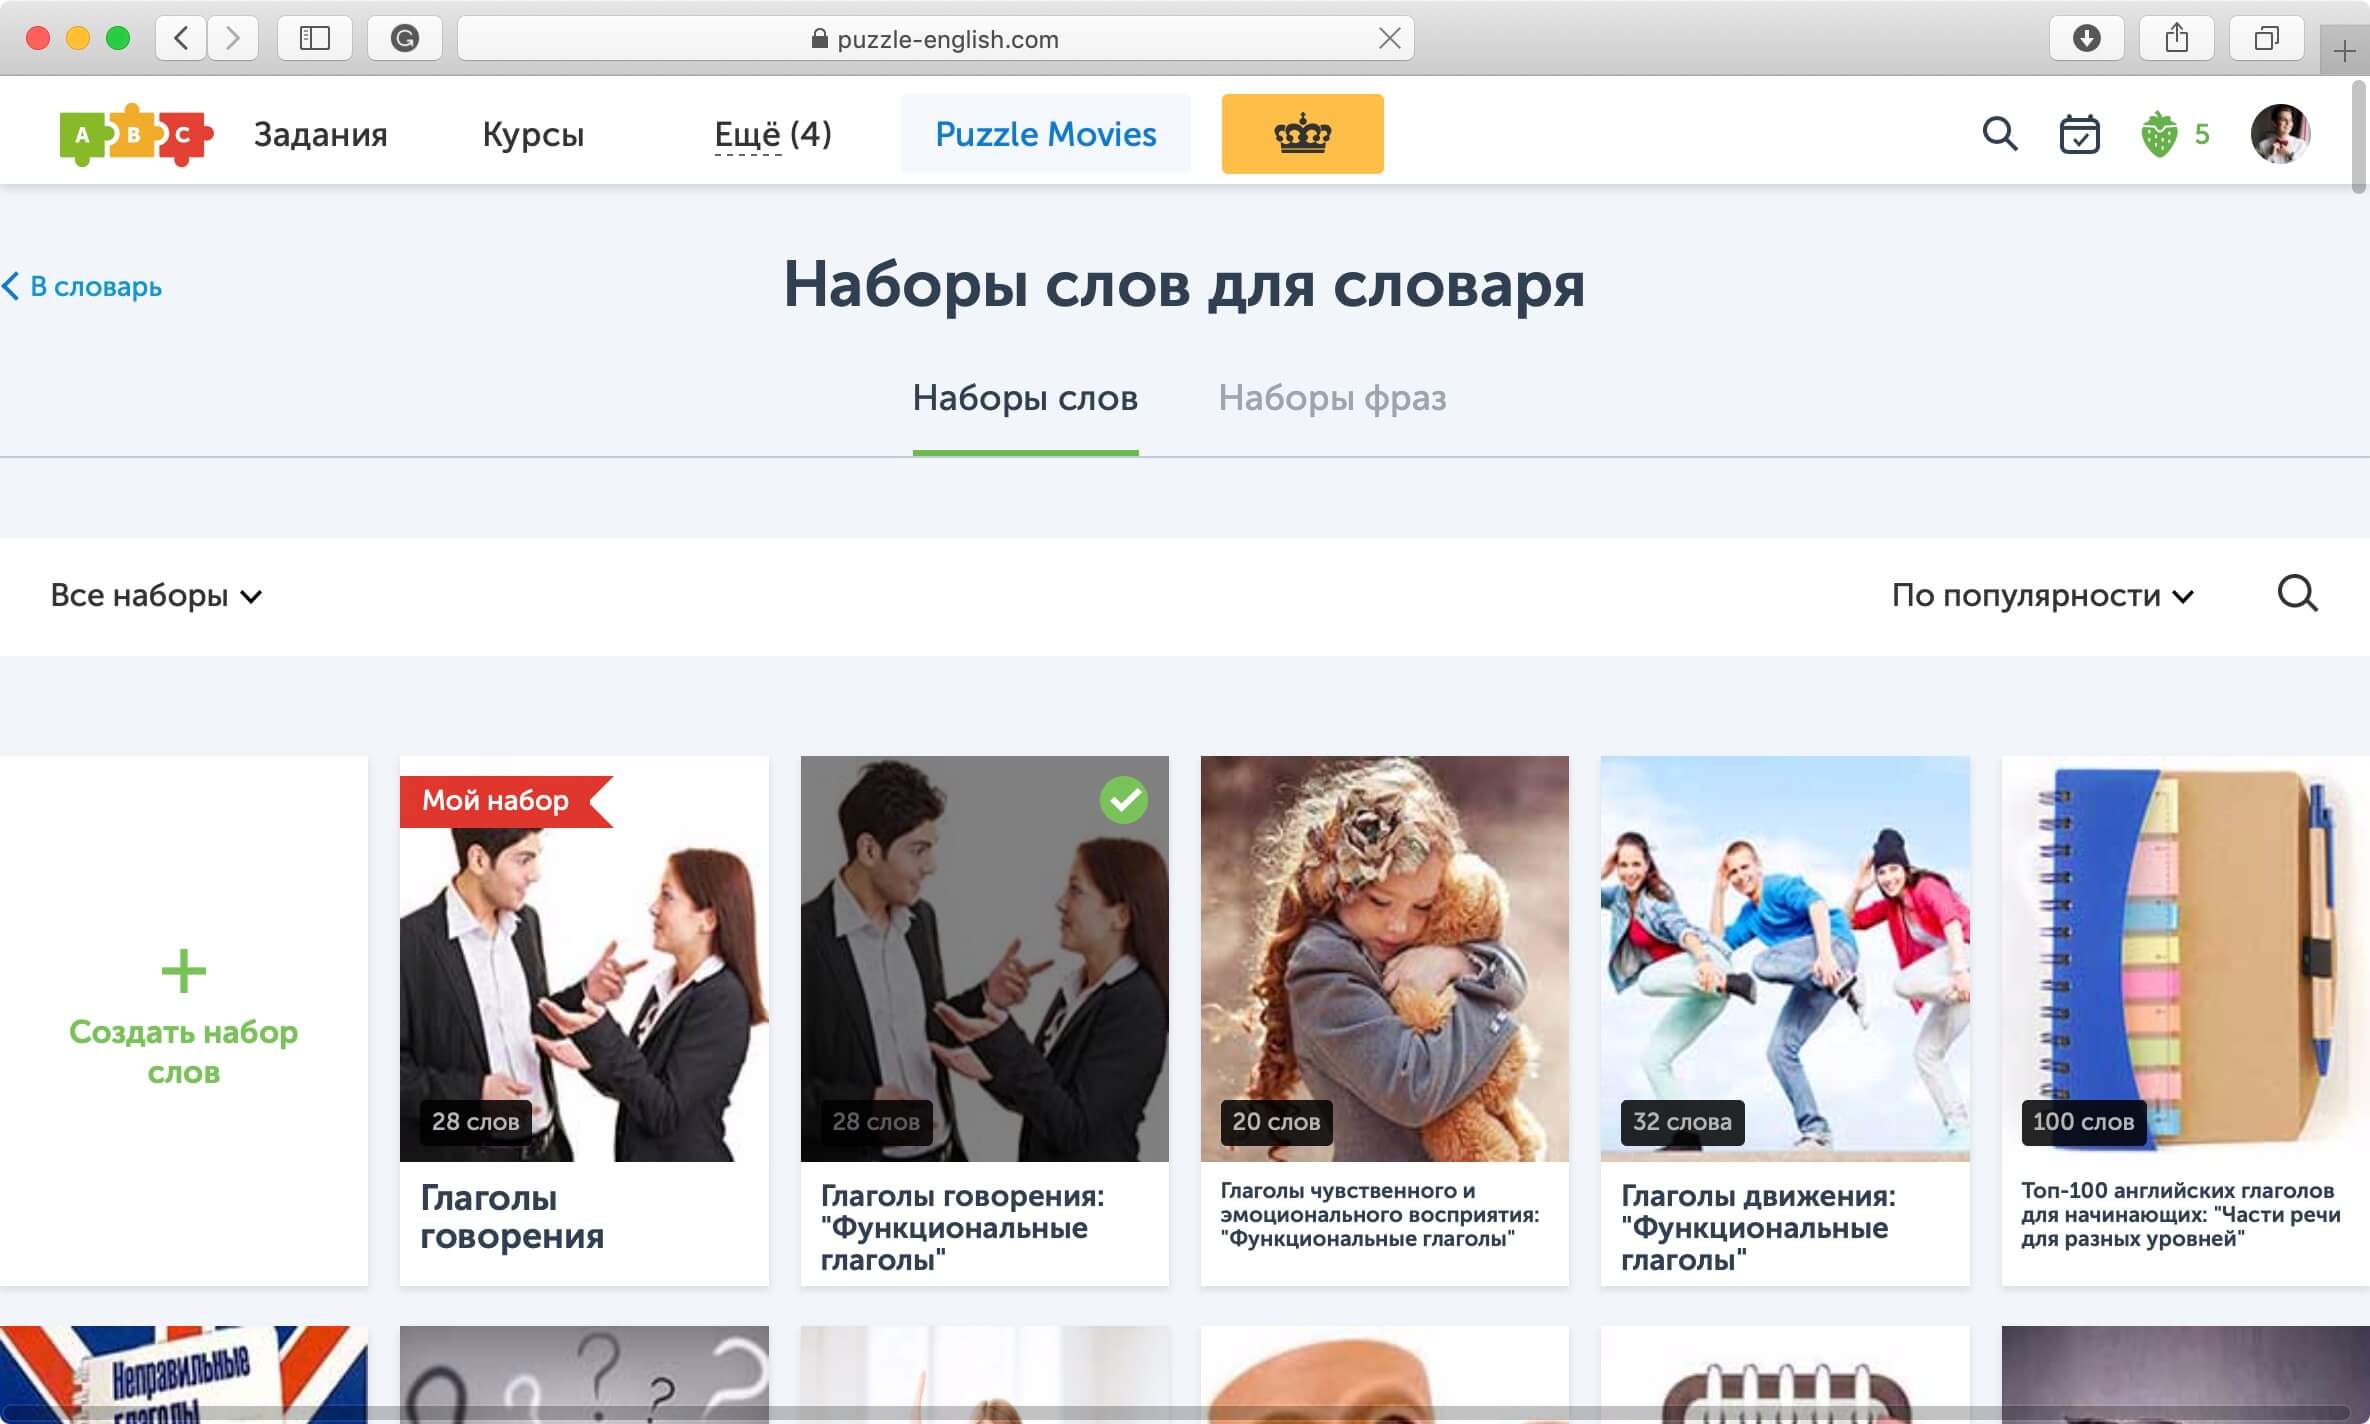This screenshot has height=1424, width=2370.
Task: Toggle the Safari sidebar button
Action: click(315, 39)
